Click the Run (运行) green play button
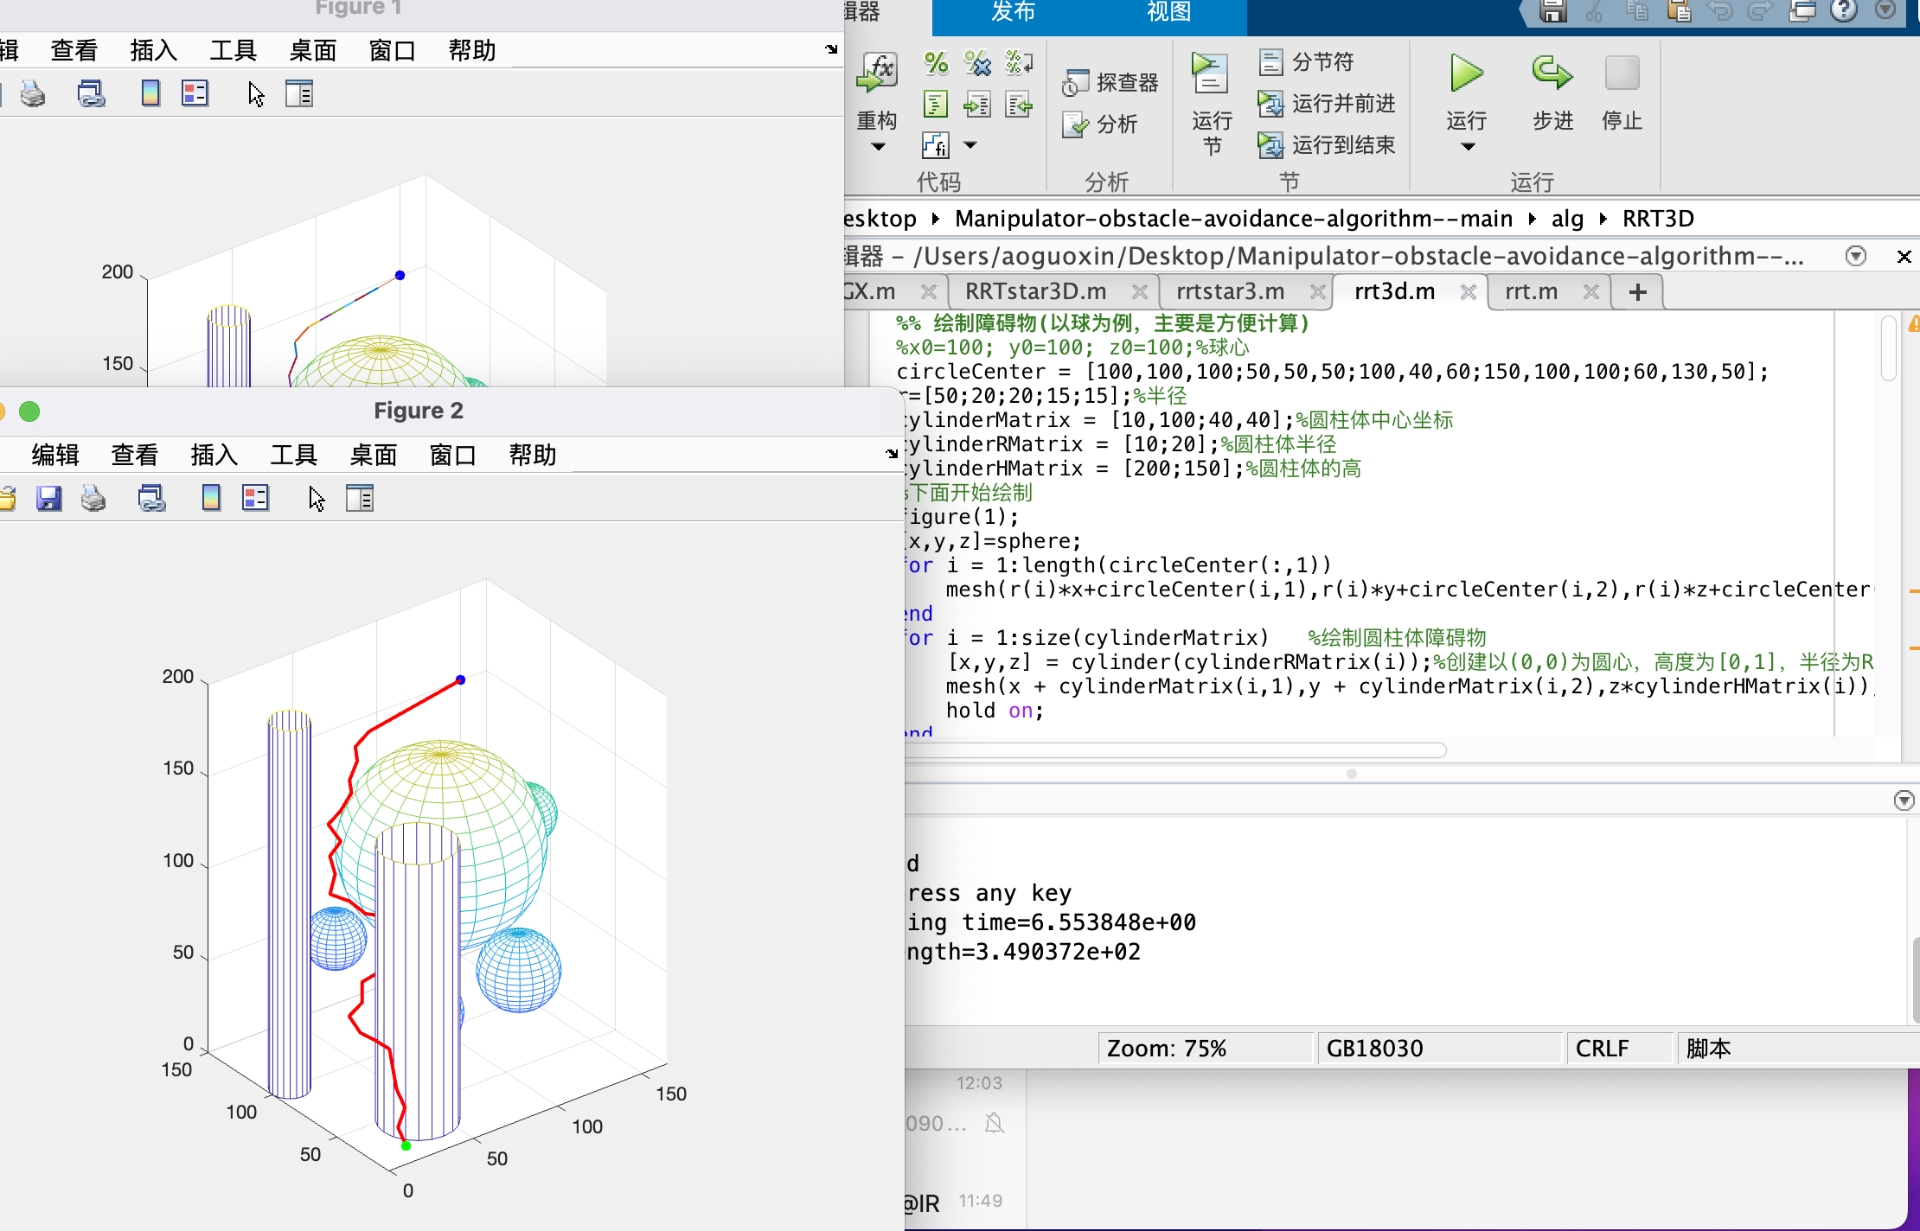Viewport: 1920px width, 1231px height. point(1466,74)
